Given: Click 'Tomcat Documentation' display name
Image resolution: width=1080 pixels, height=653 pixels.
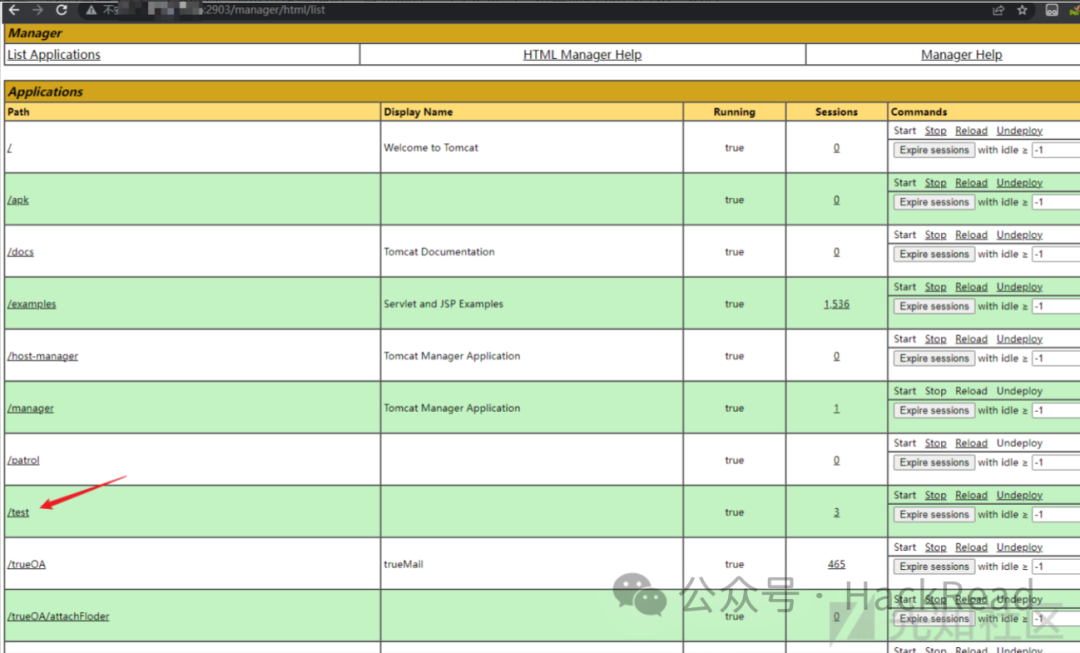Looking at the screenshot, I should click(x=439, y=252).
